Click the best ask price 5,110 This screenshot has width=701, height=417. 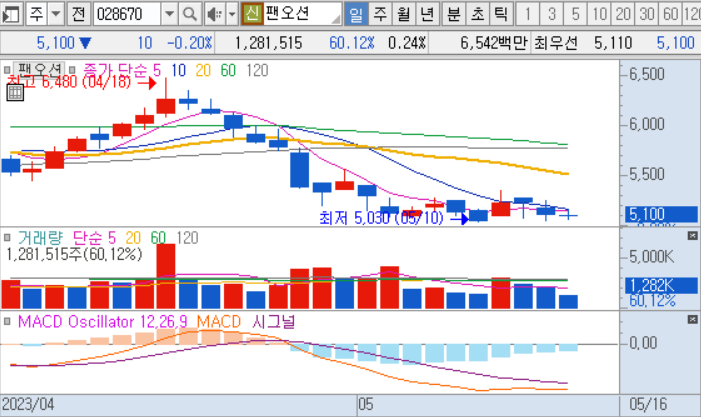[x=613, y=43]
